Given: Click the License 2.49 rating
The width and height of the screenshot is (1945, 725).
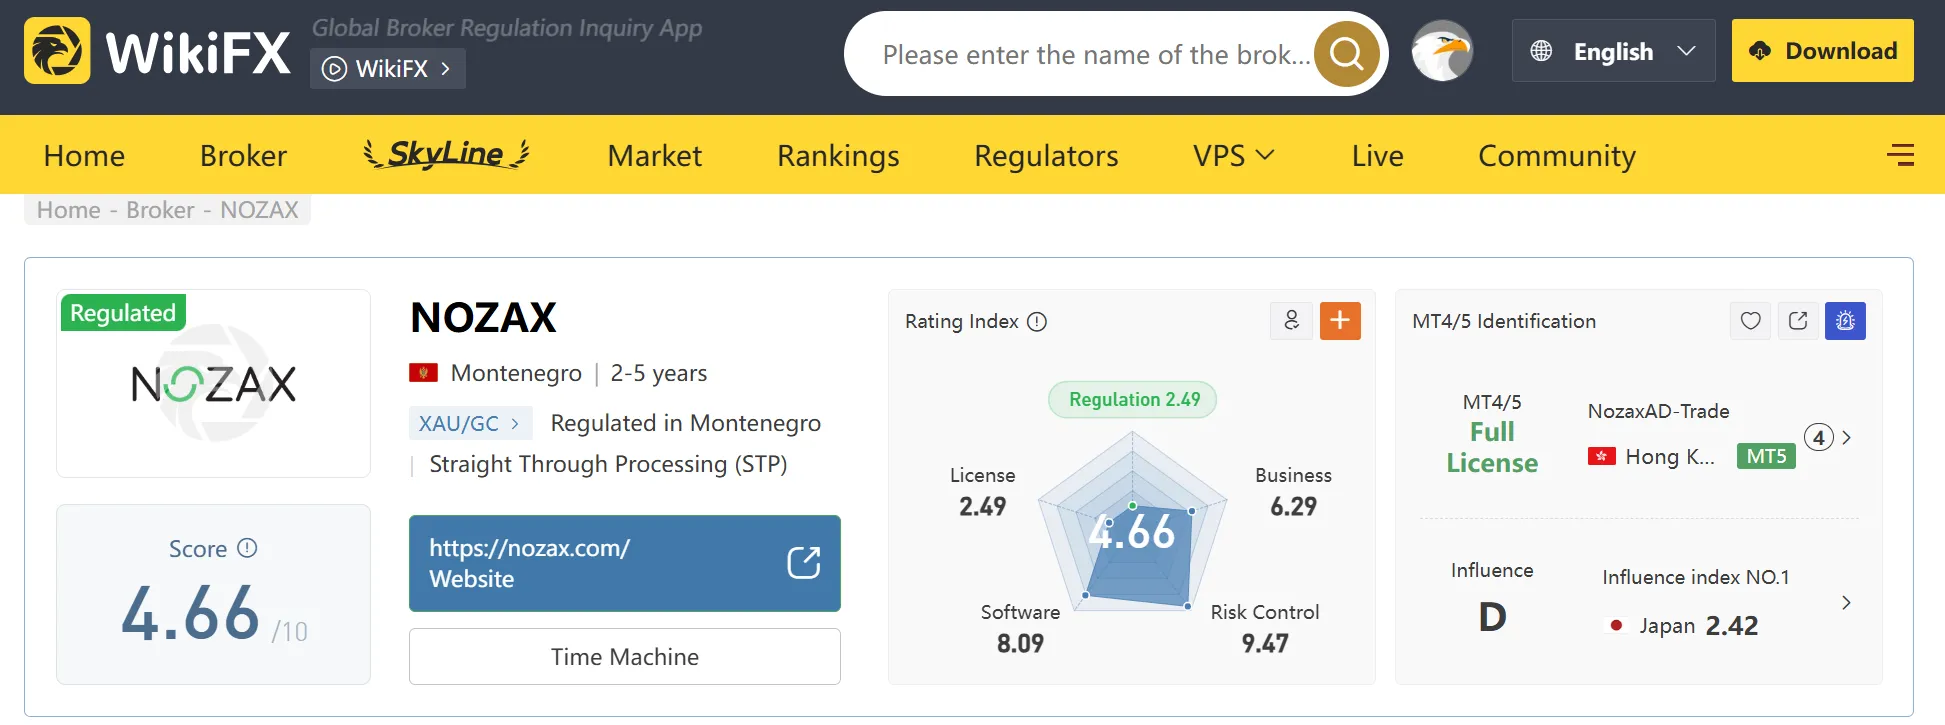Looking at the screenshot, I should coord(982,491).
